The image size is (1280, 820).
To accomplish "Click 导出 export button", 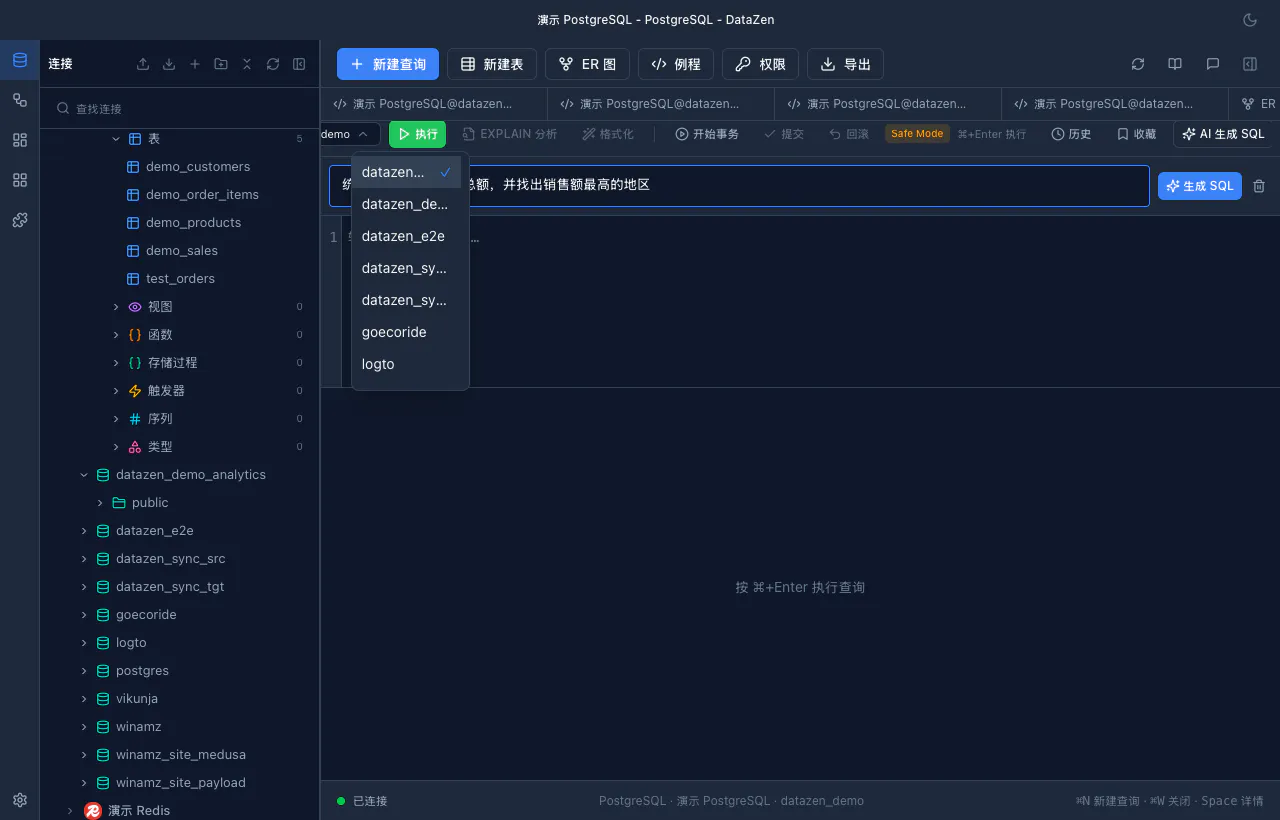I will click(x=845, y=64).
